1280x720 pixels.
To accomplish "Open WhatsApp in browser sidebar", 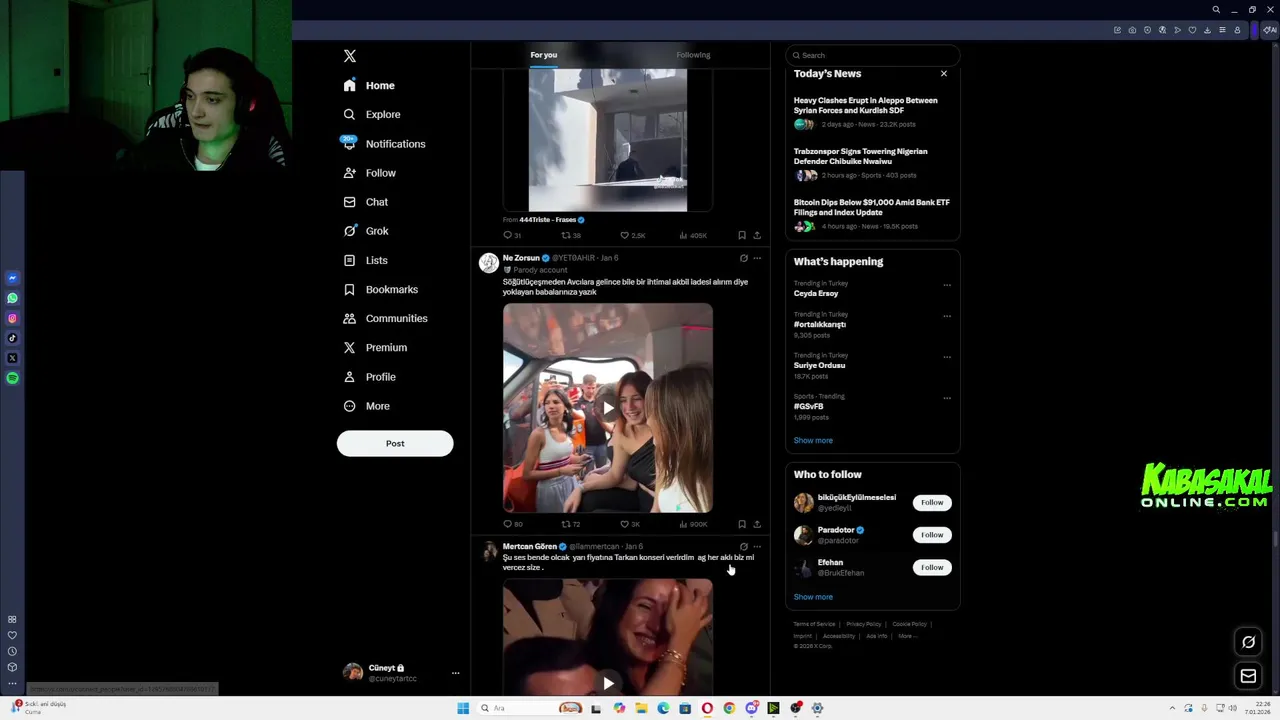I will [x=12, y=298].
